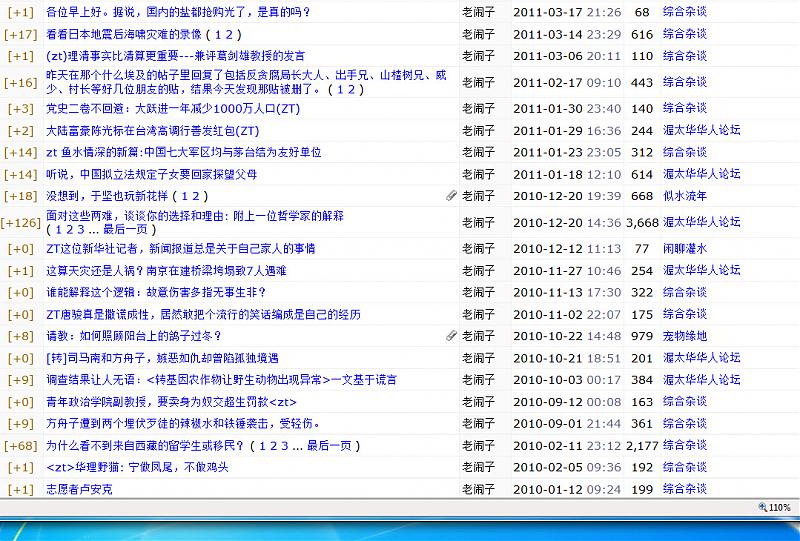Image resolution: width=800 pixels, height=541 pixels.
Task: Jump to 最后一页 of 西藏的留学生 thread
Action: click(x=326, y=446)
